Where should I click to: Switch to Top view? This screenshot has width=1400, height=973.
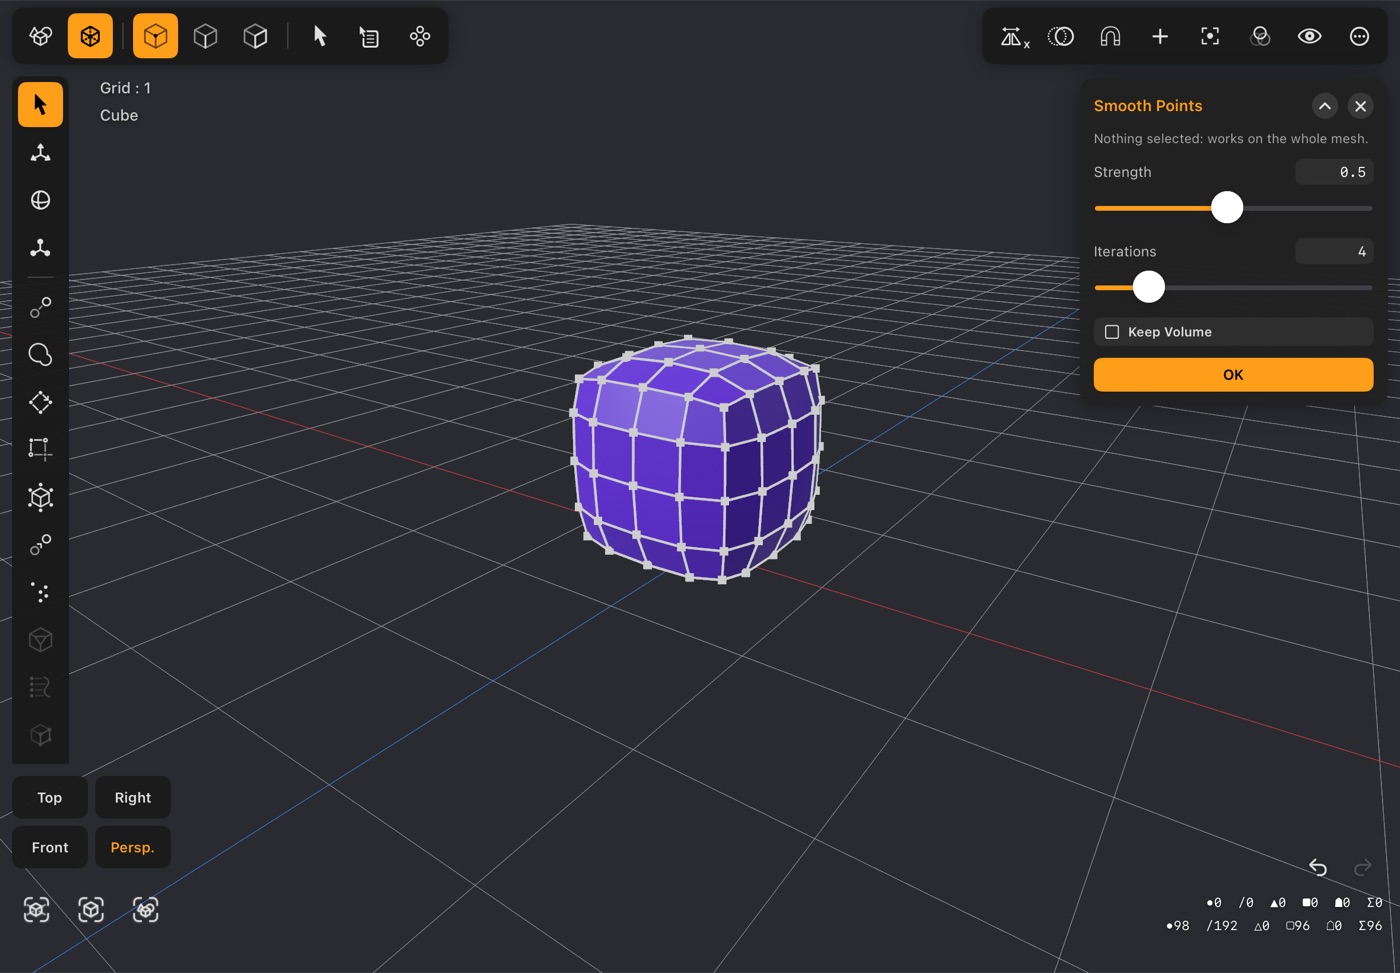[50, 797]
